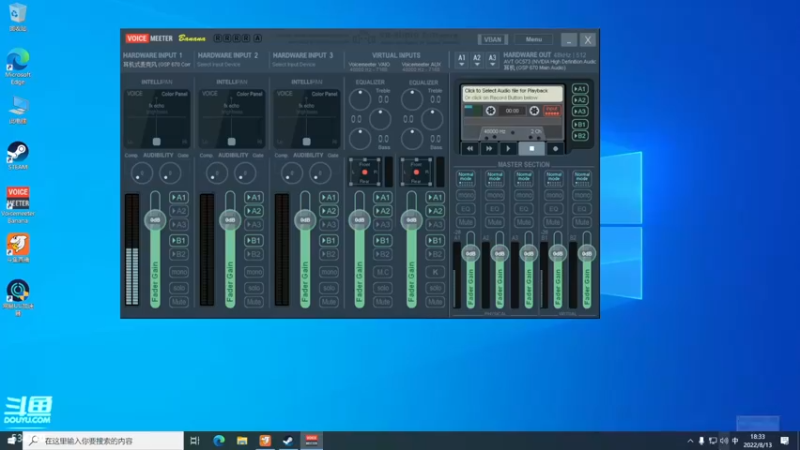Toggle K on Voicemeeter AUX strip
The width and height of the screenshot is (800, 450).
coord(435,272)
